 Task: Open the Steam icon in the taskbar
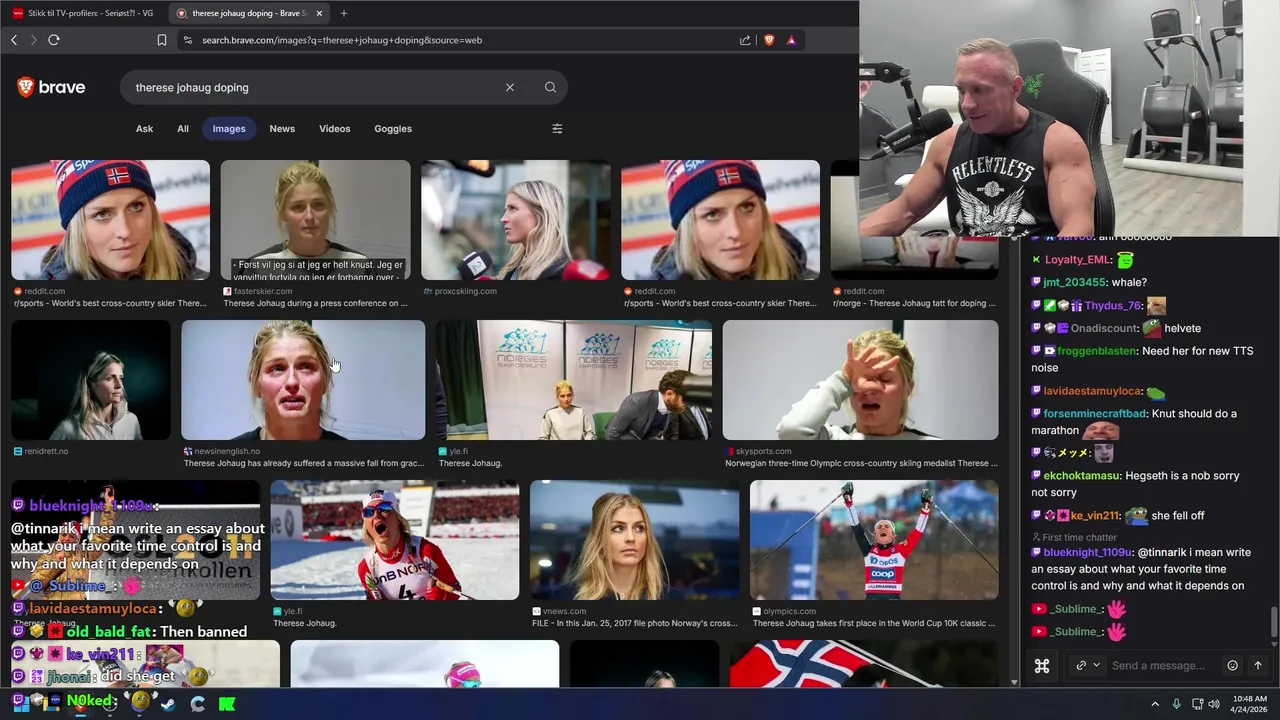tap(170, 704)
